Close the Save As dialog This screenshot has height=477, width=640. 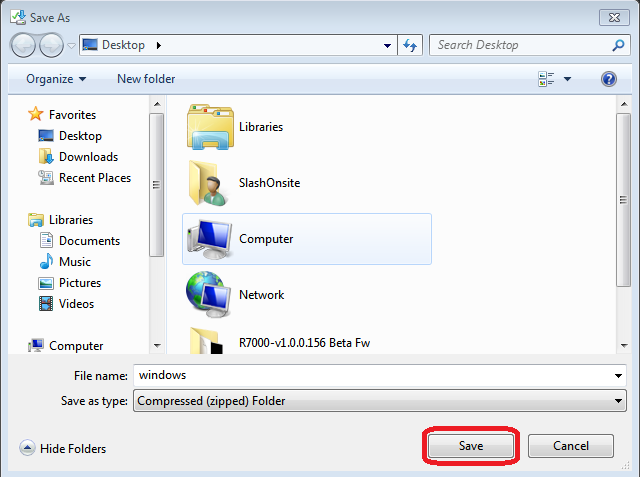coord(614,18)
